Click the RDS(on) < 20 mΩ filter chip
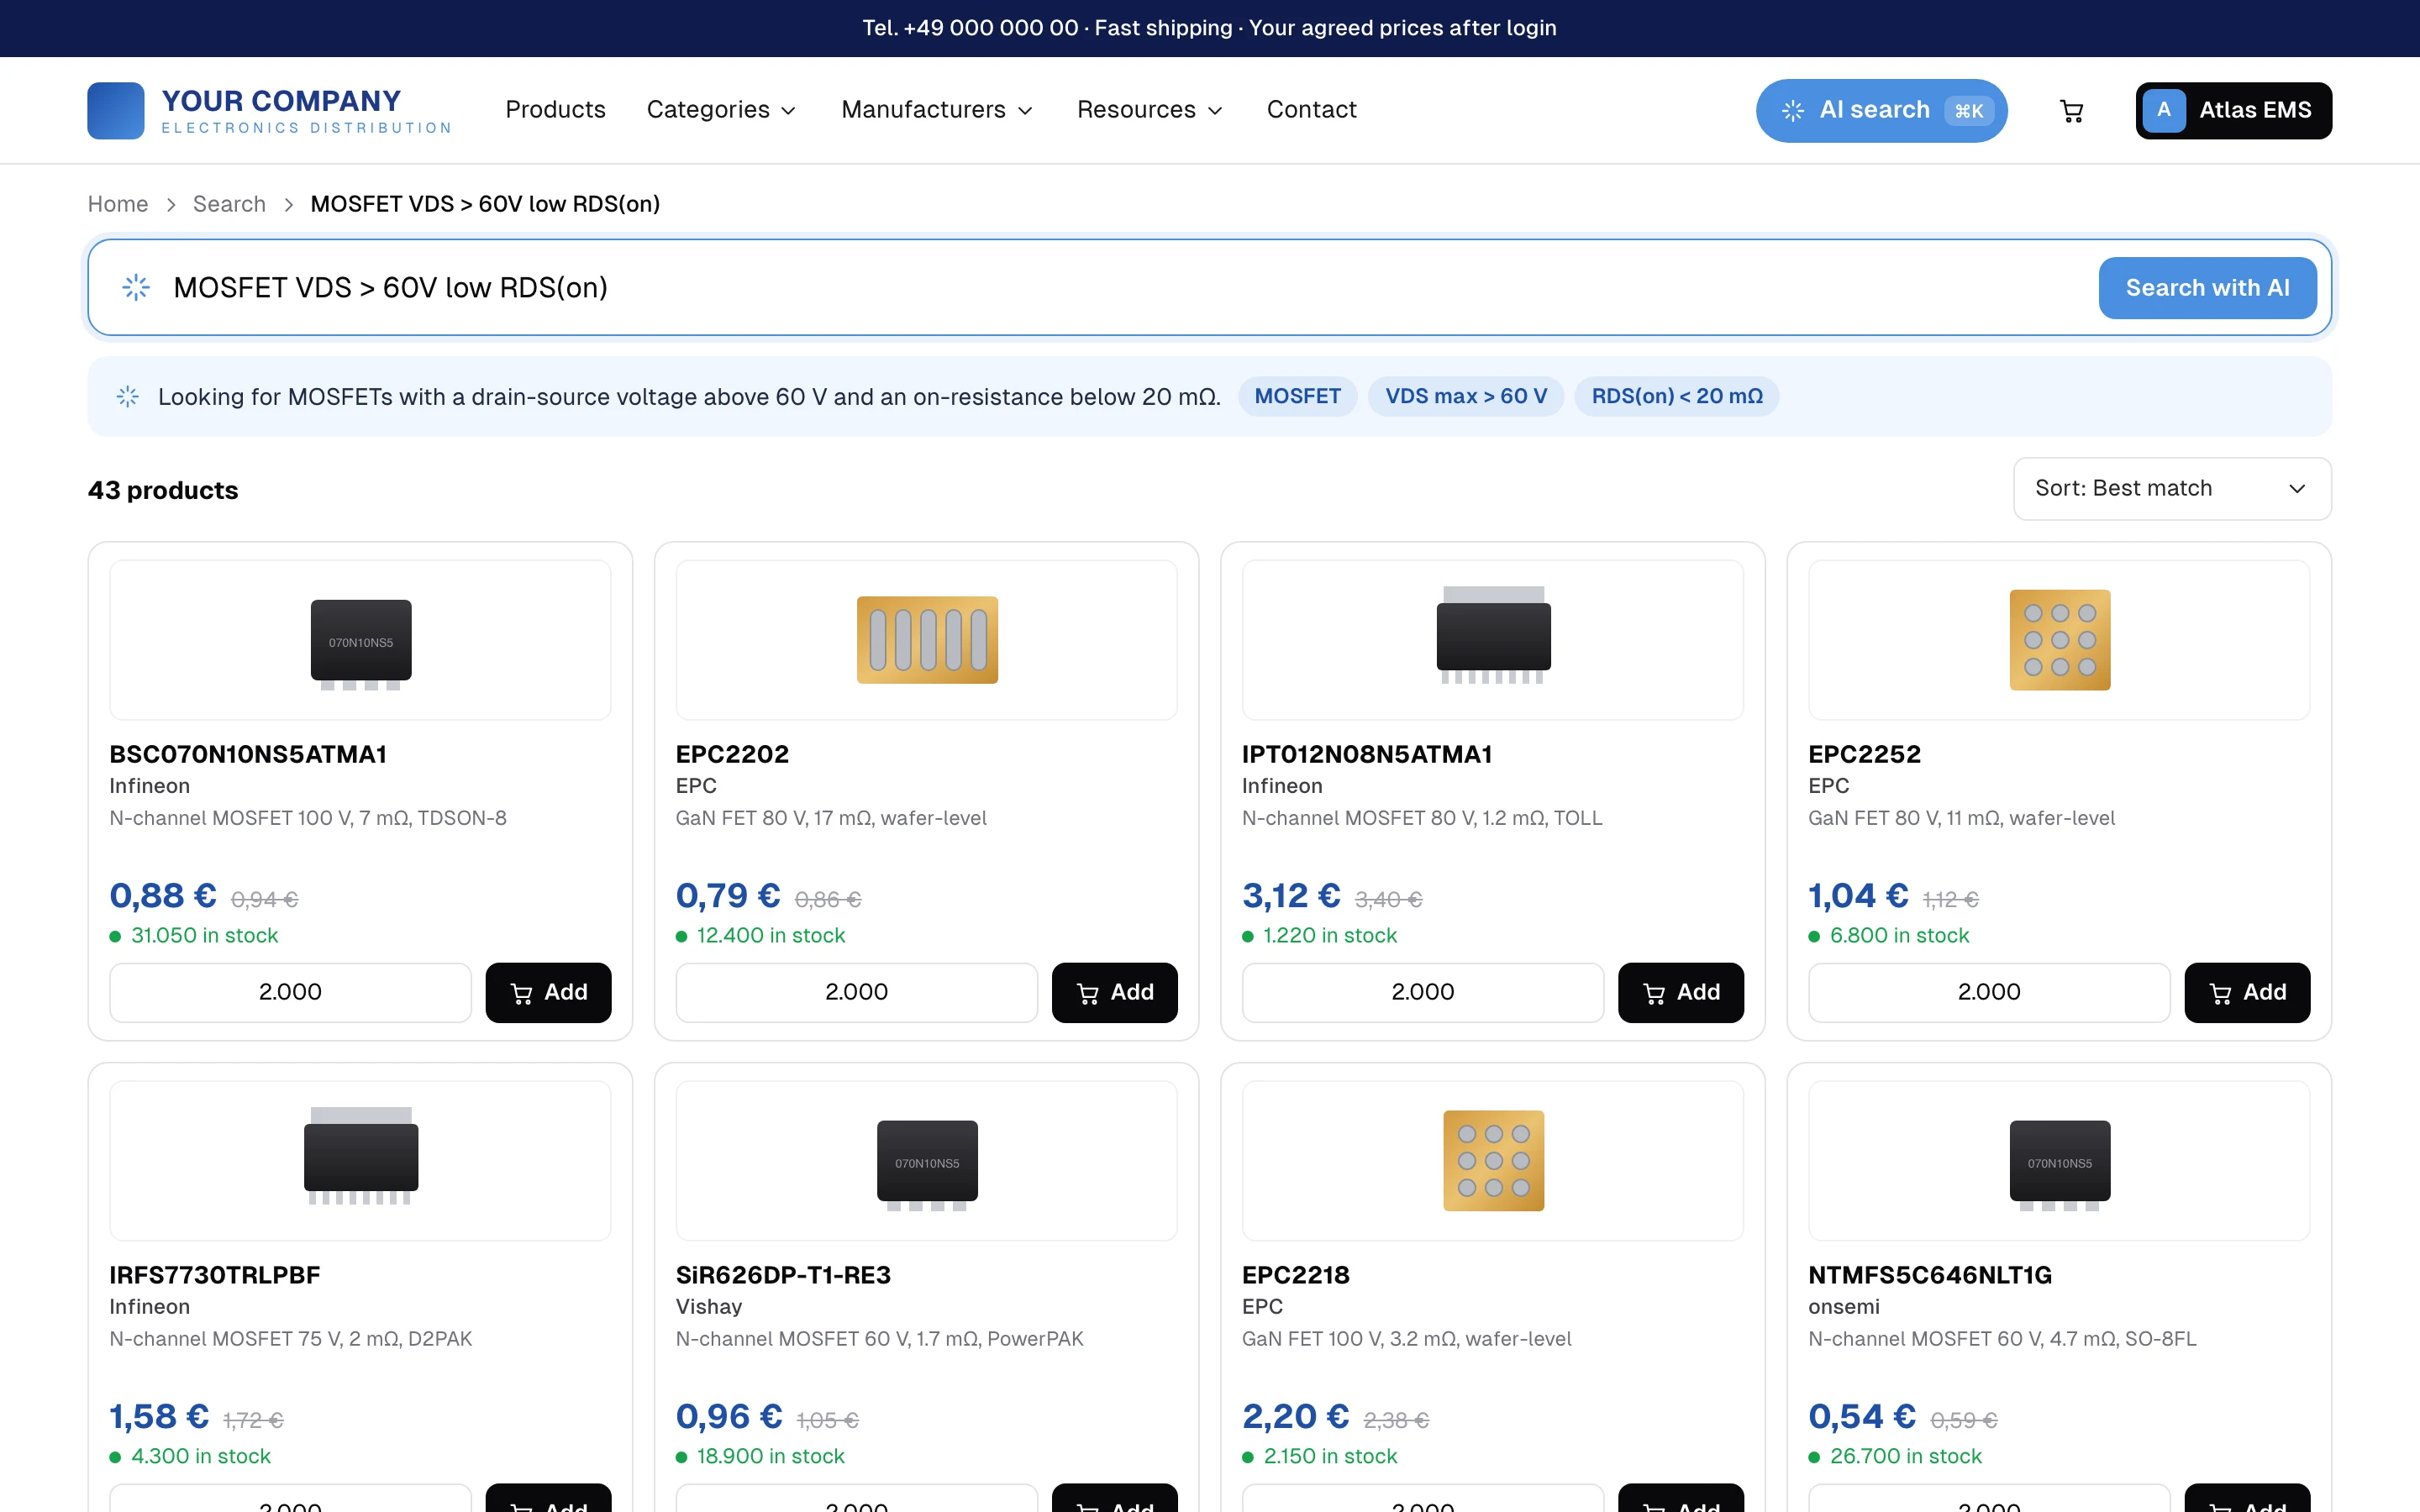Screen dimensions: 2420x1512 click(1677, 397)
